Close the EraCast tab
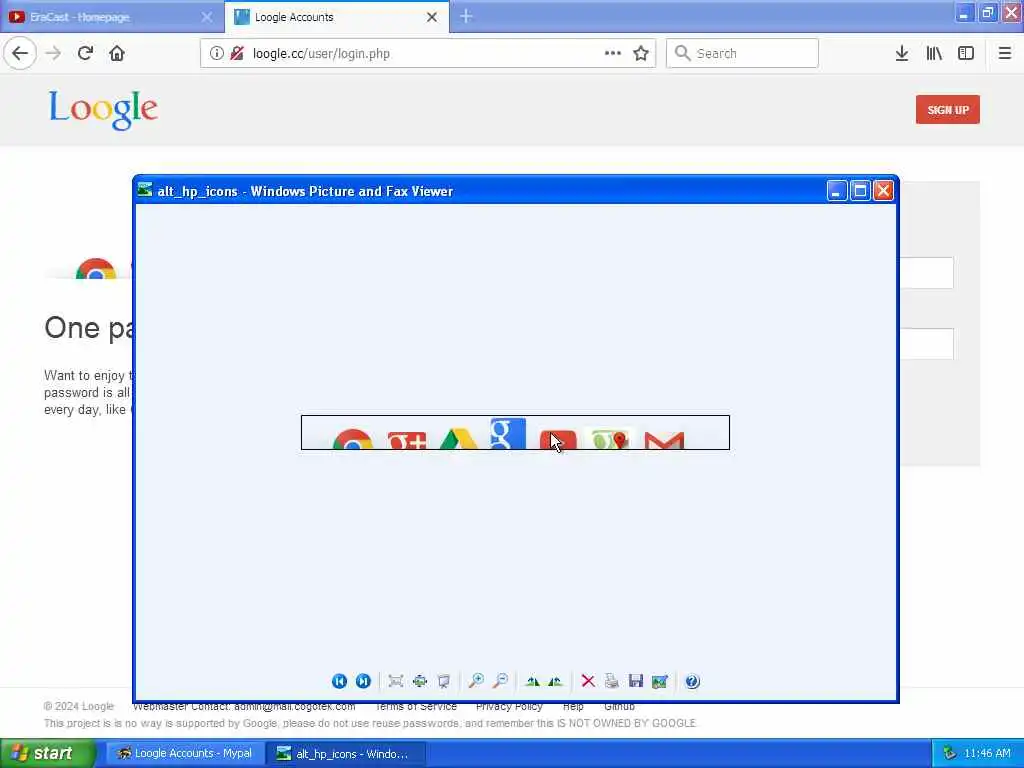 [206, 17]
